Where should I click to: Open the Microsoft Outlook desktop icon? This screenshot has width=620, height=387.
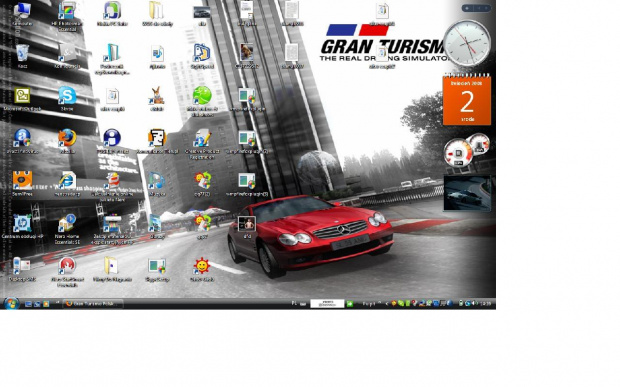pos(22,96)
